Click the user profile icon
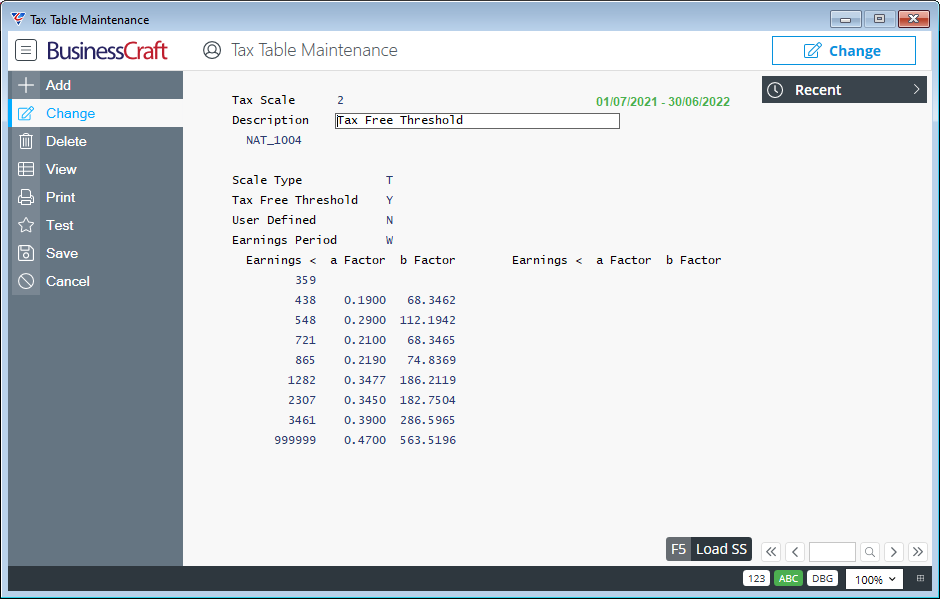 click(212, 50)
